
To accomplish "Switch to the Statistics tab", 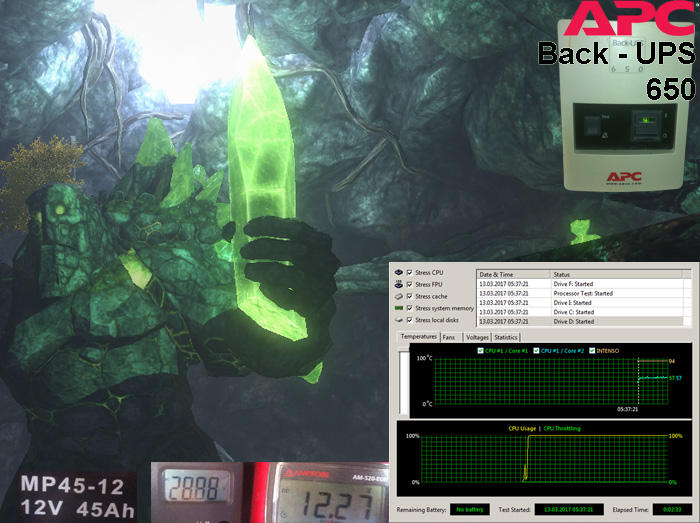I will click(506, 337).
